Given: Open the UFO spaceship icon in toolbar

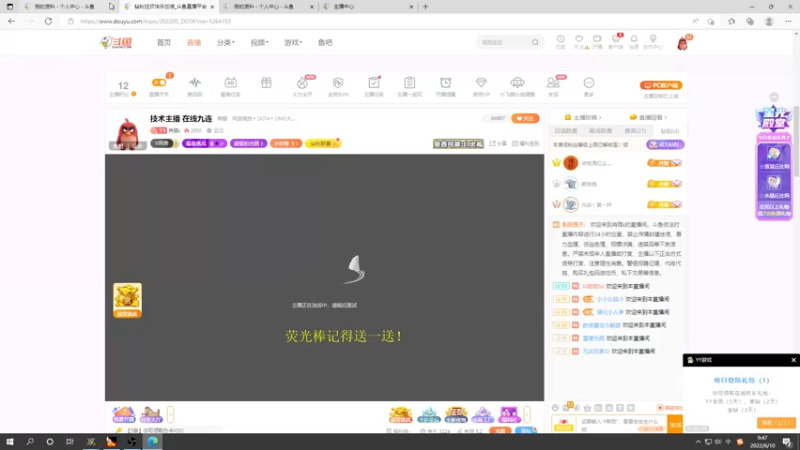Looking at the screenshot, I should coord(517,86).
